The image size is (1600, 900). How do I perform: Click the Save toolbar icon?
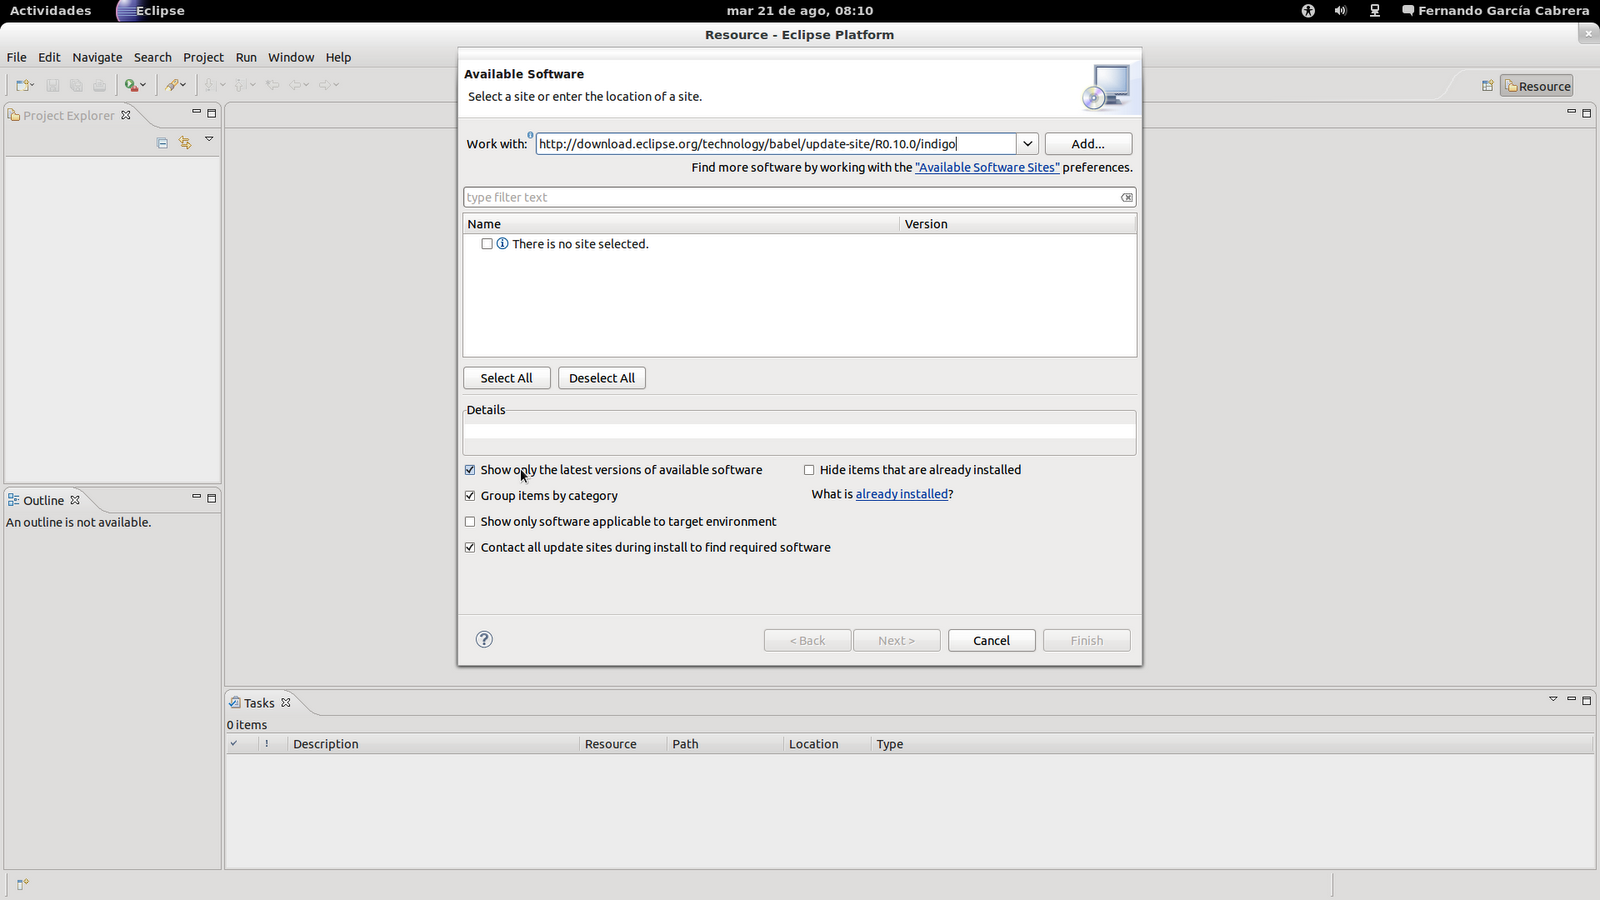click(x=53, y=85)
